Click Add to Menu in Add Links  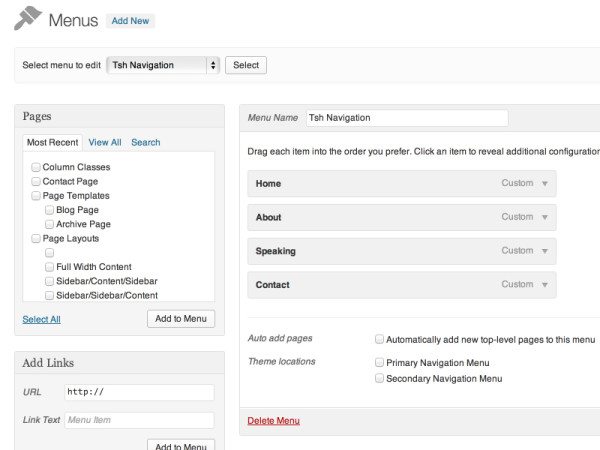point(181,445)
